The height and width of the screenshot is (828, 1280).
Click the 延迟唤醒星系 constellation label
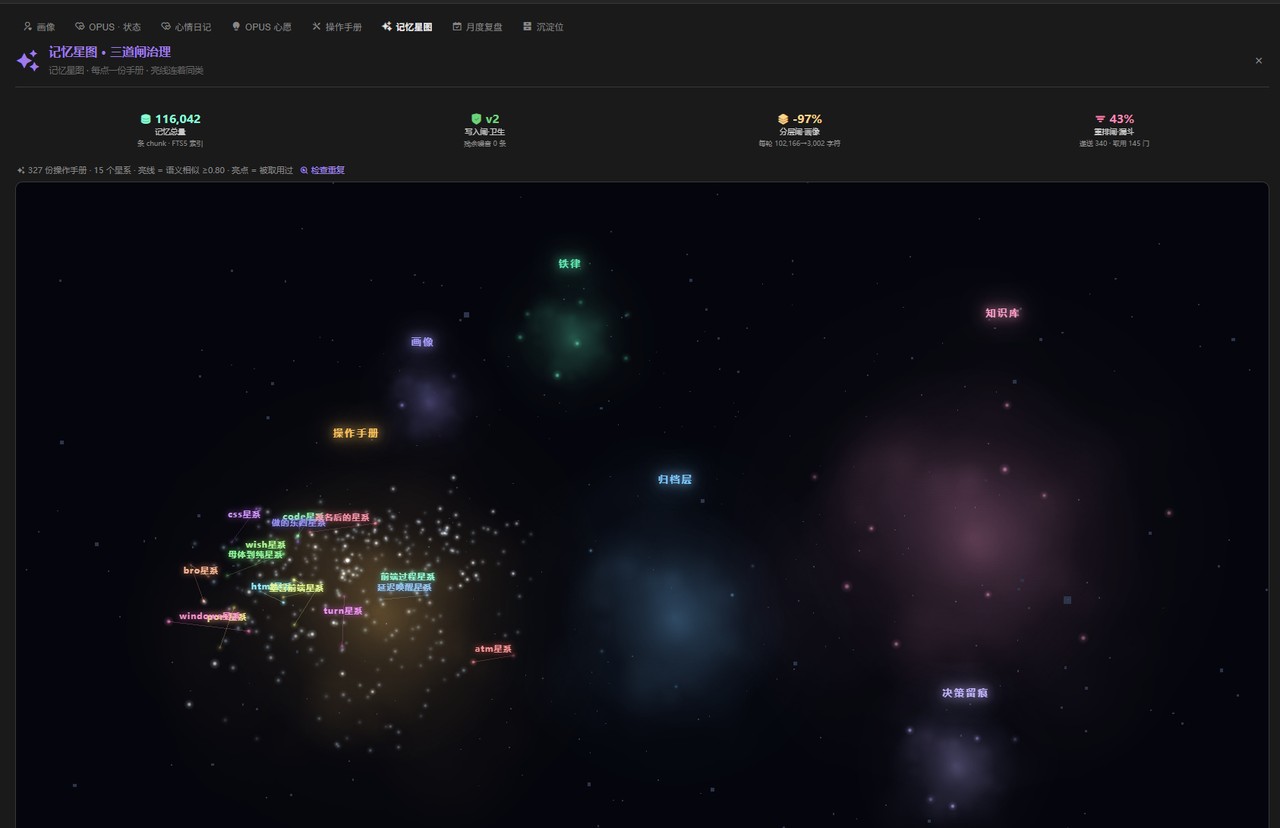point(404,587)
